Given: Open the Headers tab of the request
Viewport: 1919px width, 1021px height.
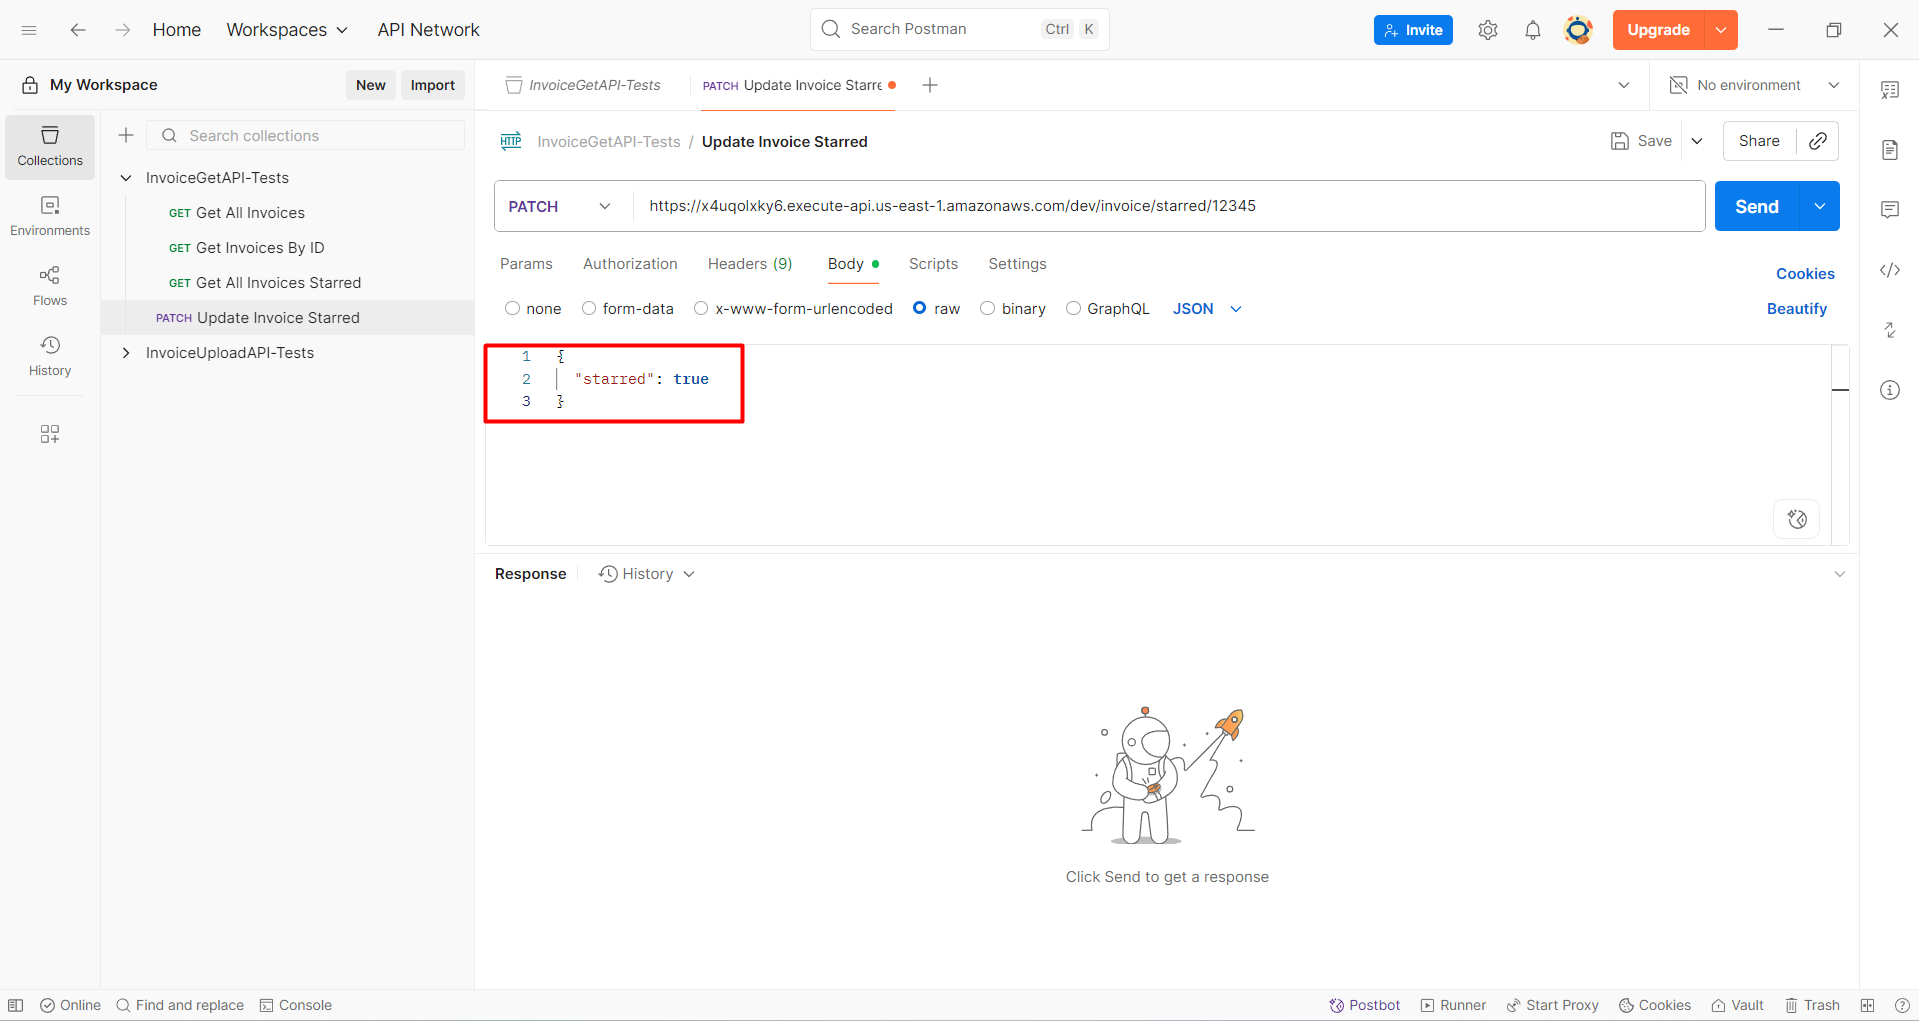Looking at the screenshot, I should [749, 264].
